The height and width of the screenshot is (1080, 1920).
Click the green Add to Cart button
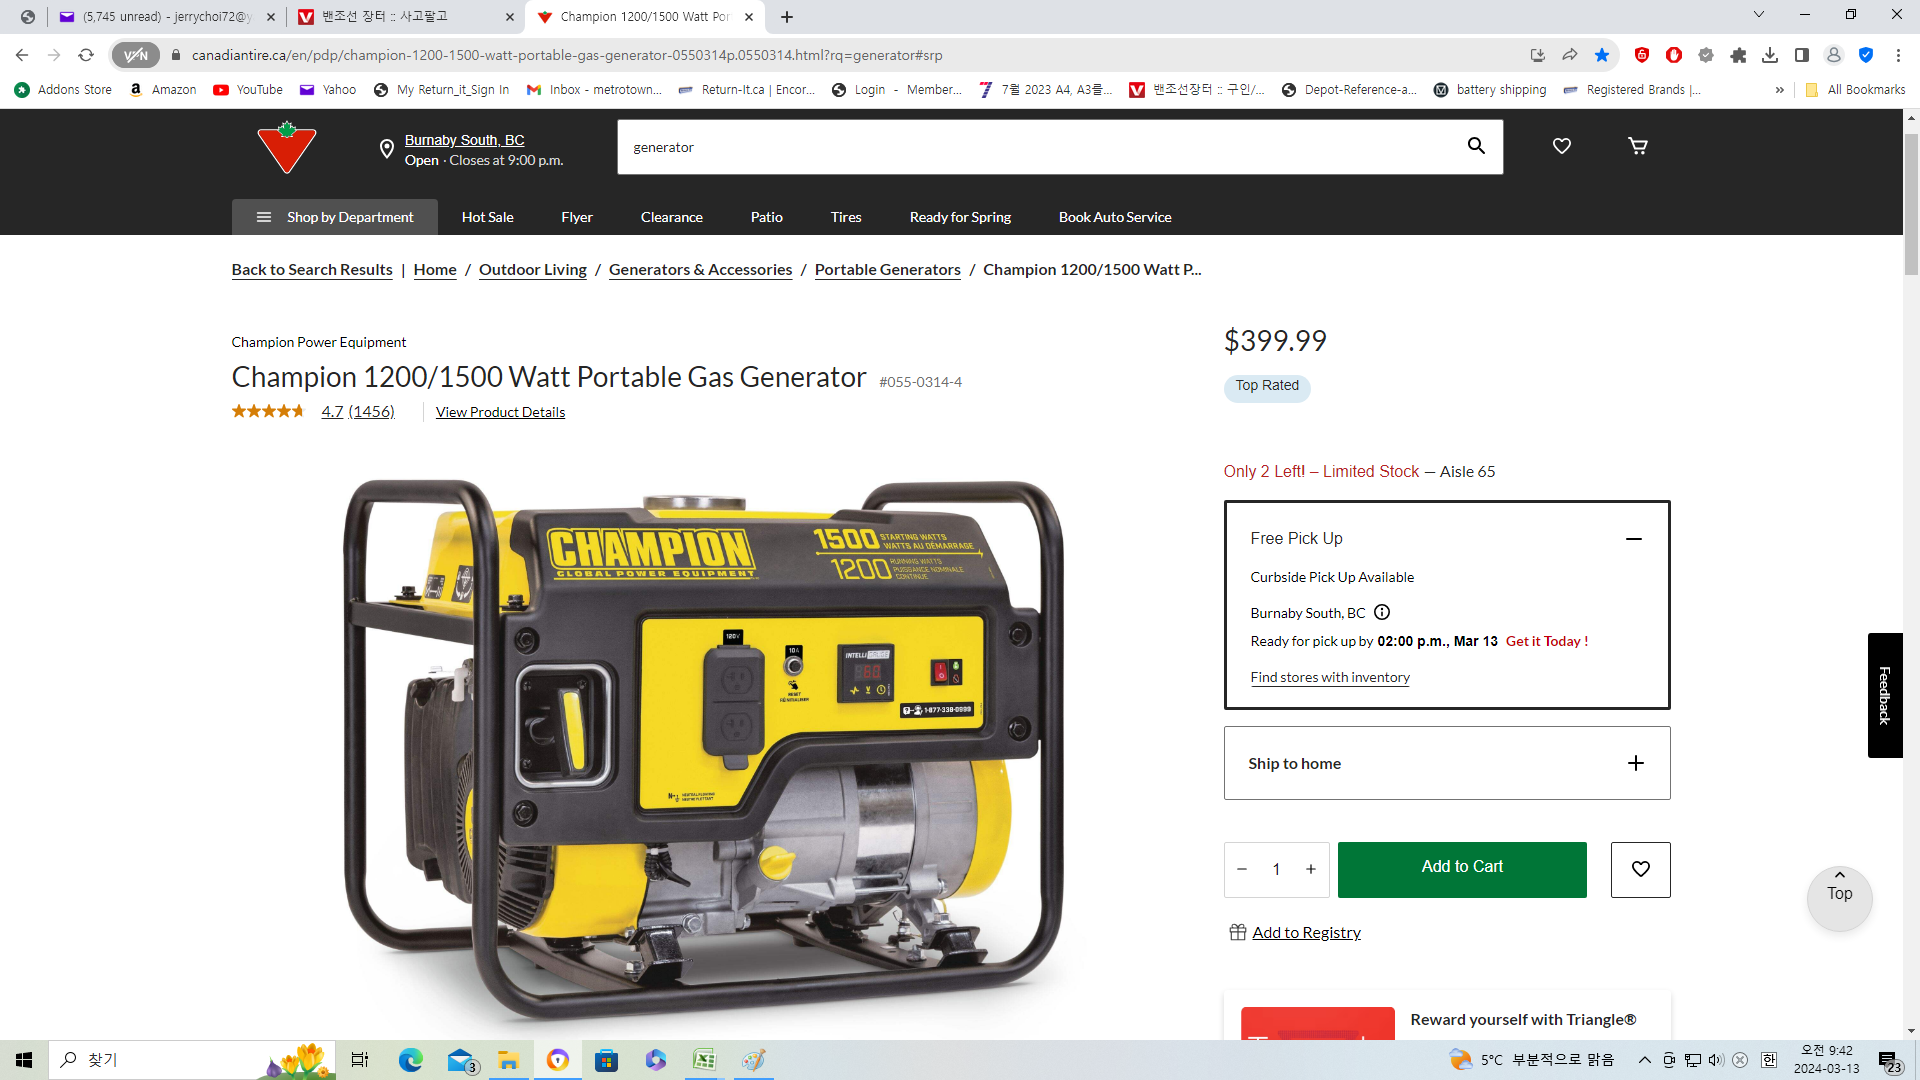coord(1462,869)
